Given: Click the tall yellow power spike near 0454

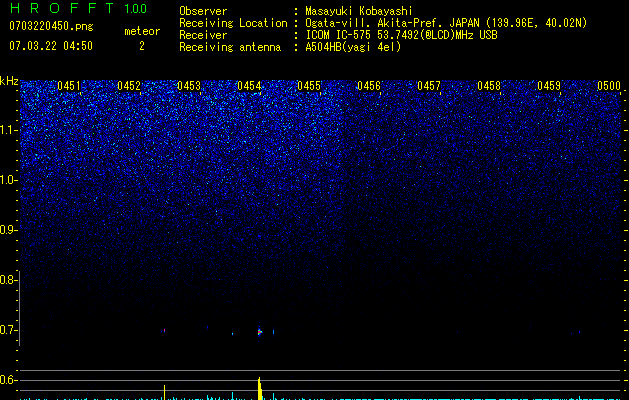Looking at the screenshot, I should (x=260, y=388).
